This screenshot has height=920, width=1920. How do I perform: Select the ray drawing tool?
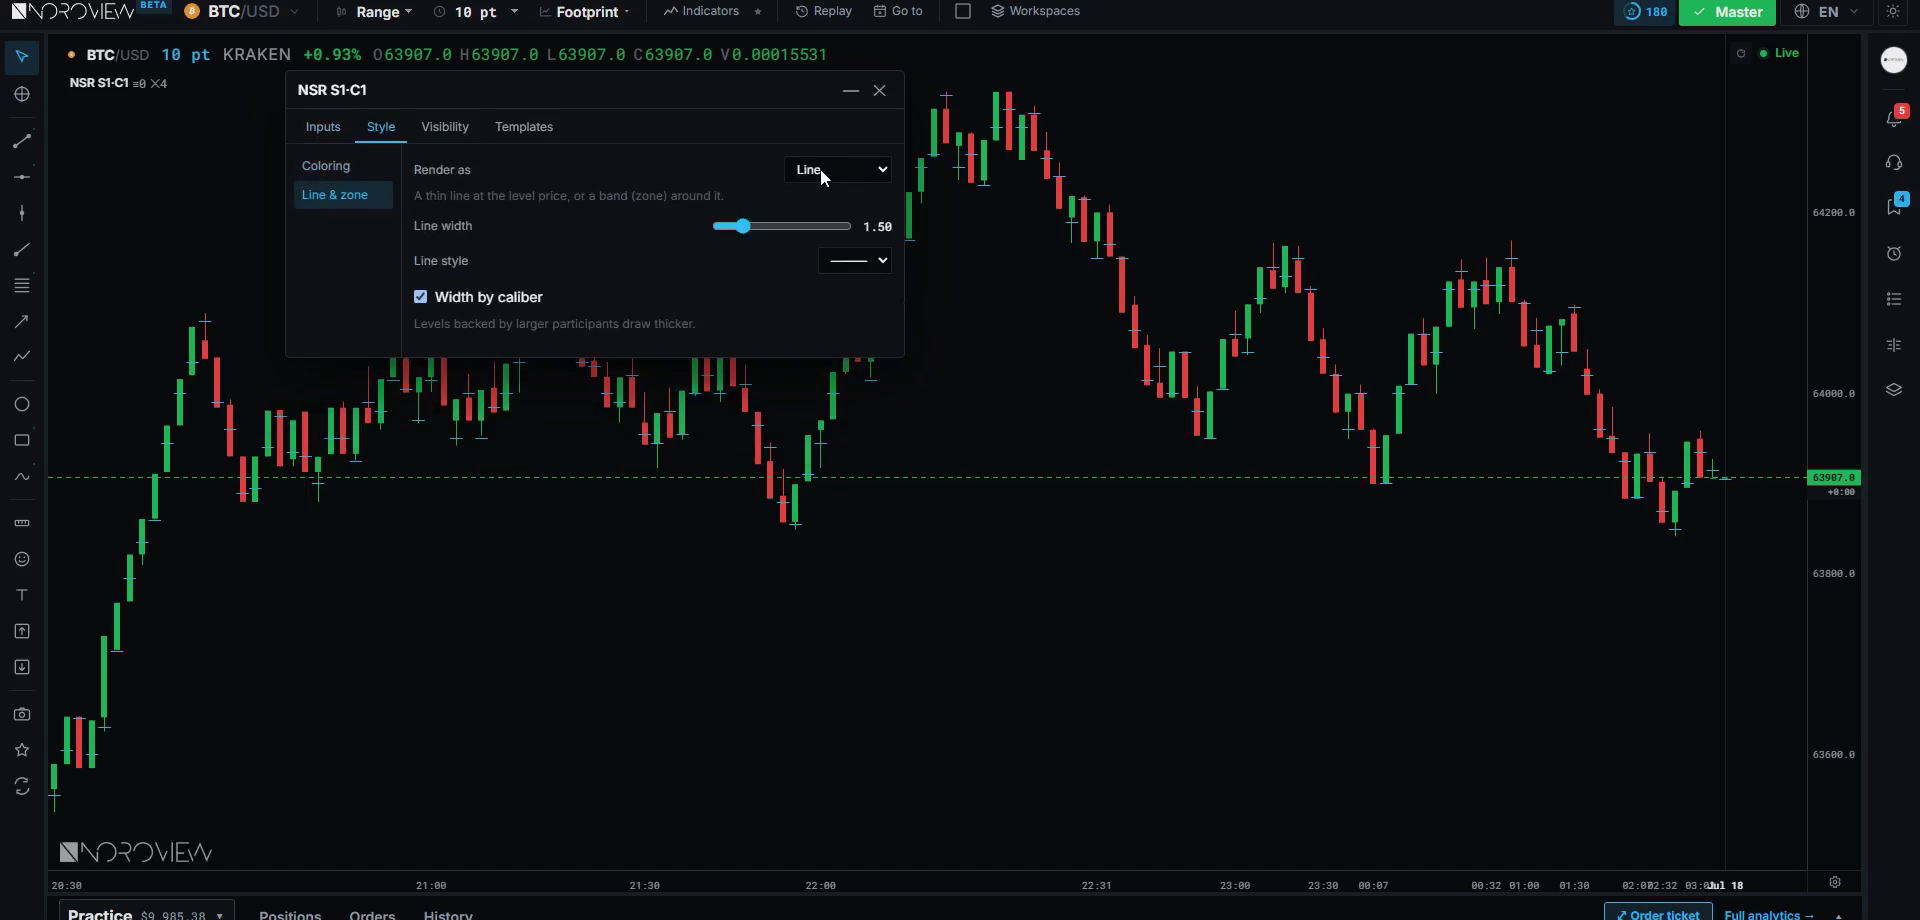22,250
